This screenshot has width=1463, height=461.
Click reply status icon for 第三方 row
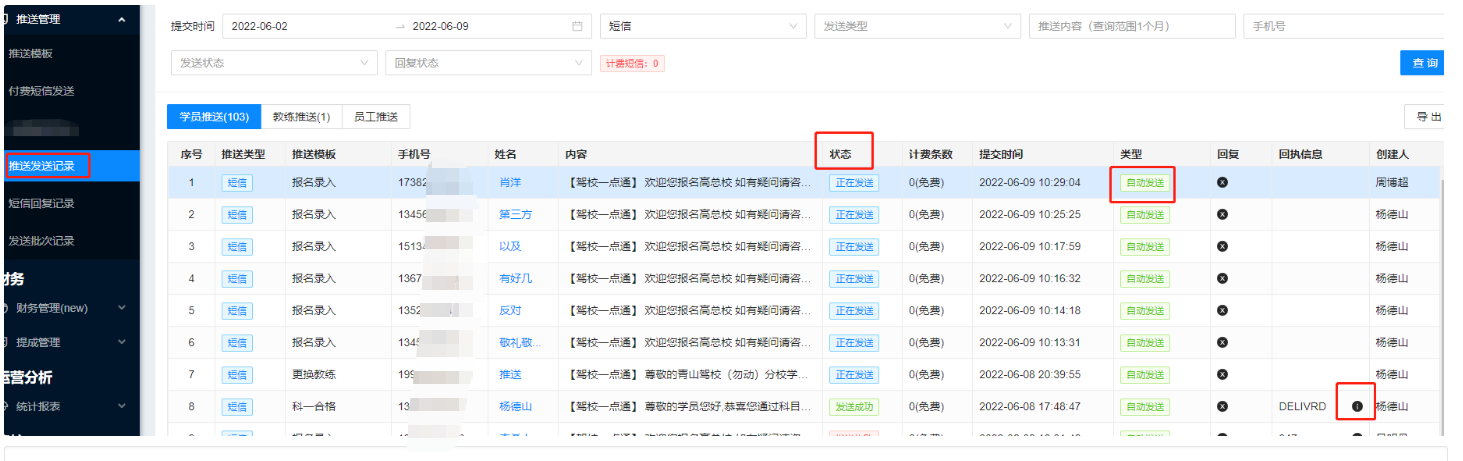1222,215
